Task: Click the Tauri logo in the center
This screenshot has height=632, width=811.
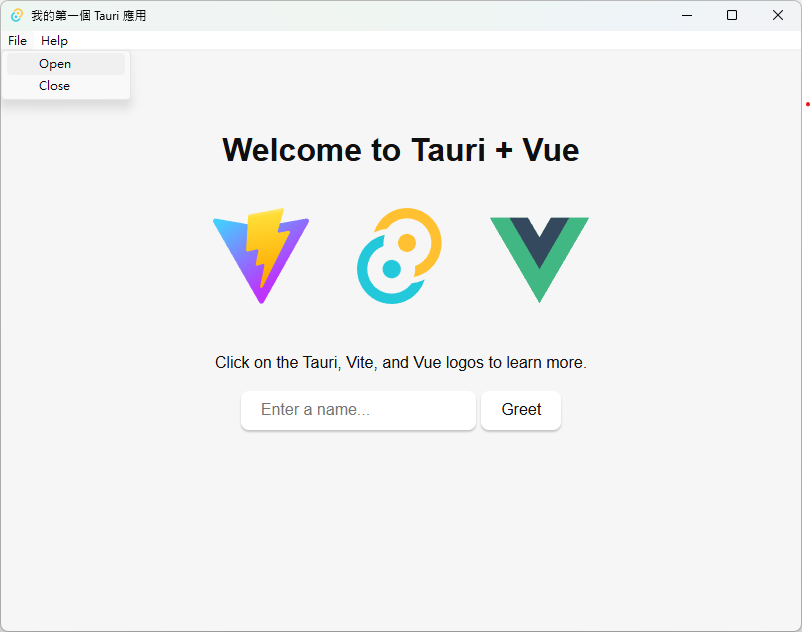Action: [399, 255]
